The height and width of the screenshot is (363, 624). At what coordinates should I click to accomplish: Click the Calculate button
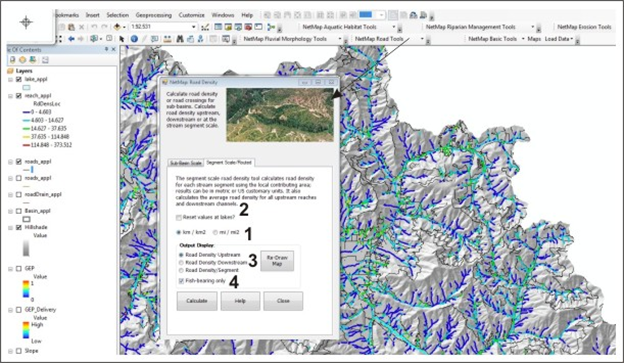coord(197,301)
